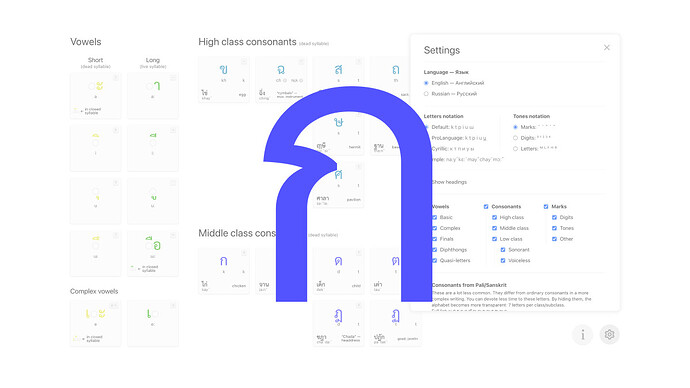
Task: Select the long vowel า letter
Action: point(157,86)
